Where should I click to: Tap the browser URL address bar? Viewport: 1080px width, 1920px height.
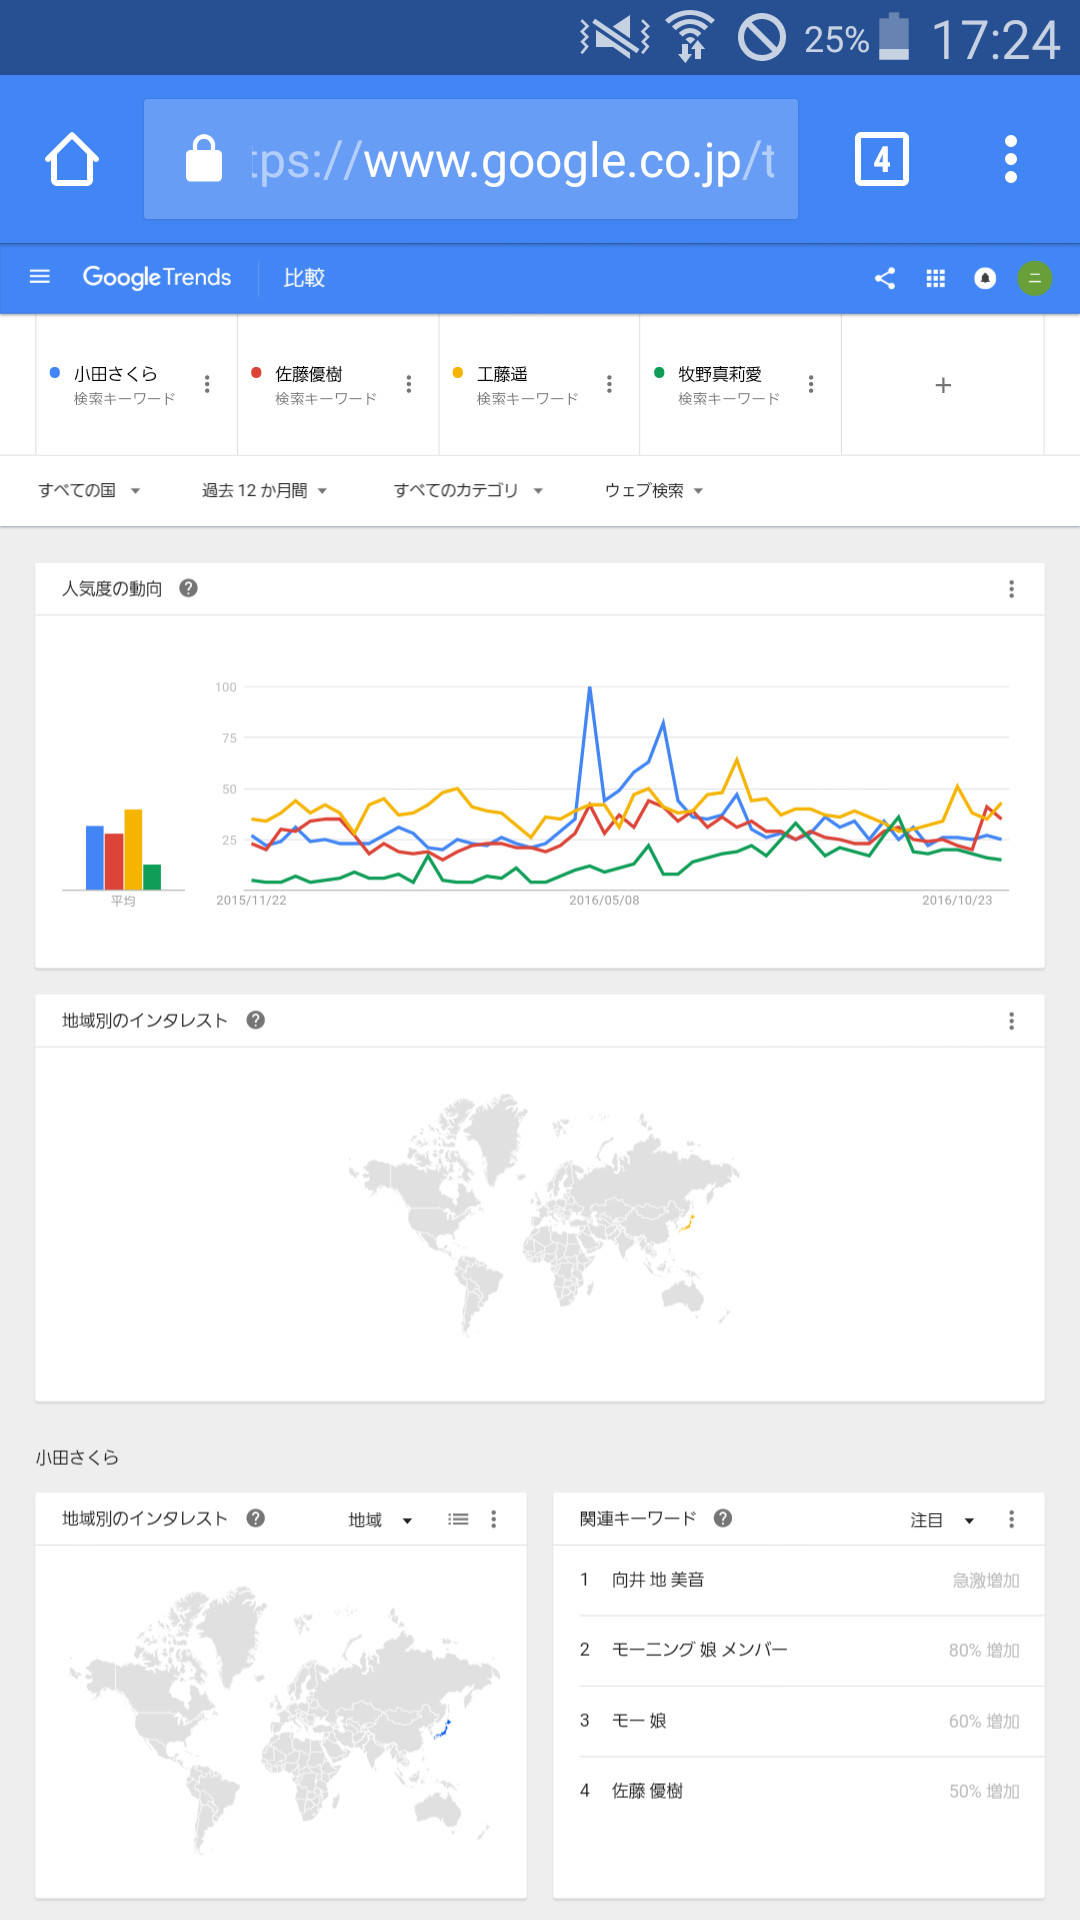[x=471, y=160]
